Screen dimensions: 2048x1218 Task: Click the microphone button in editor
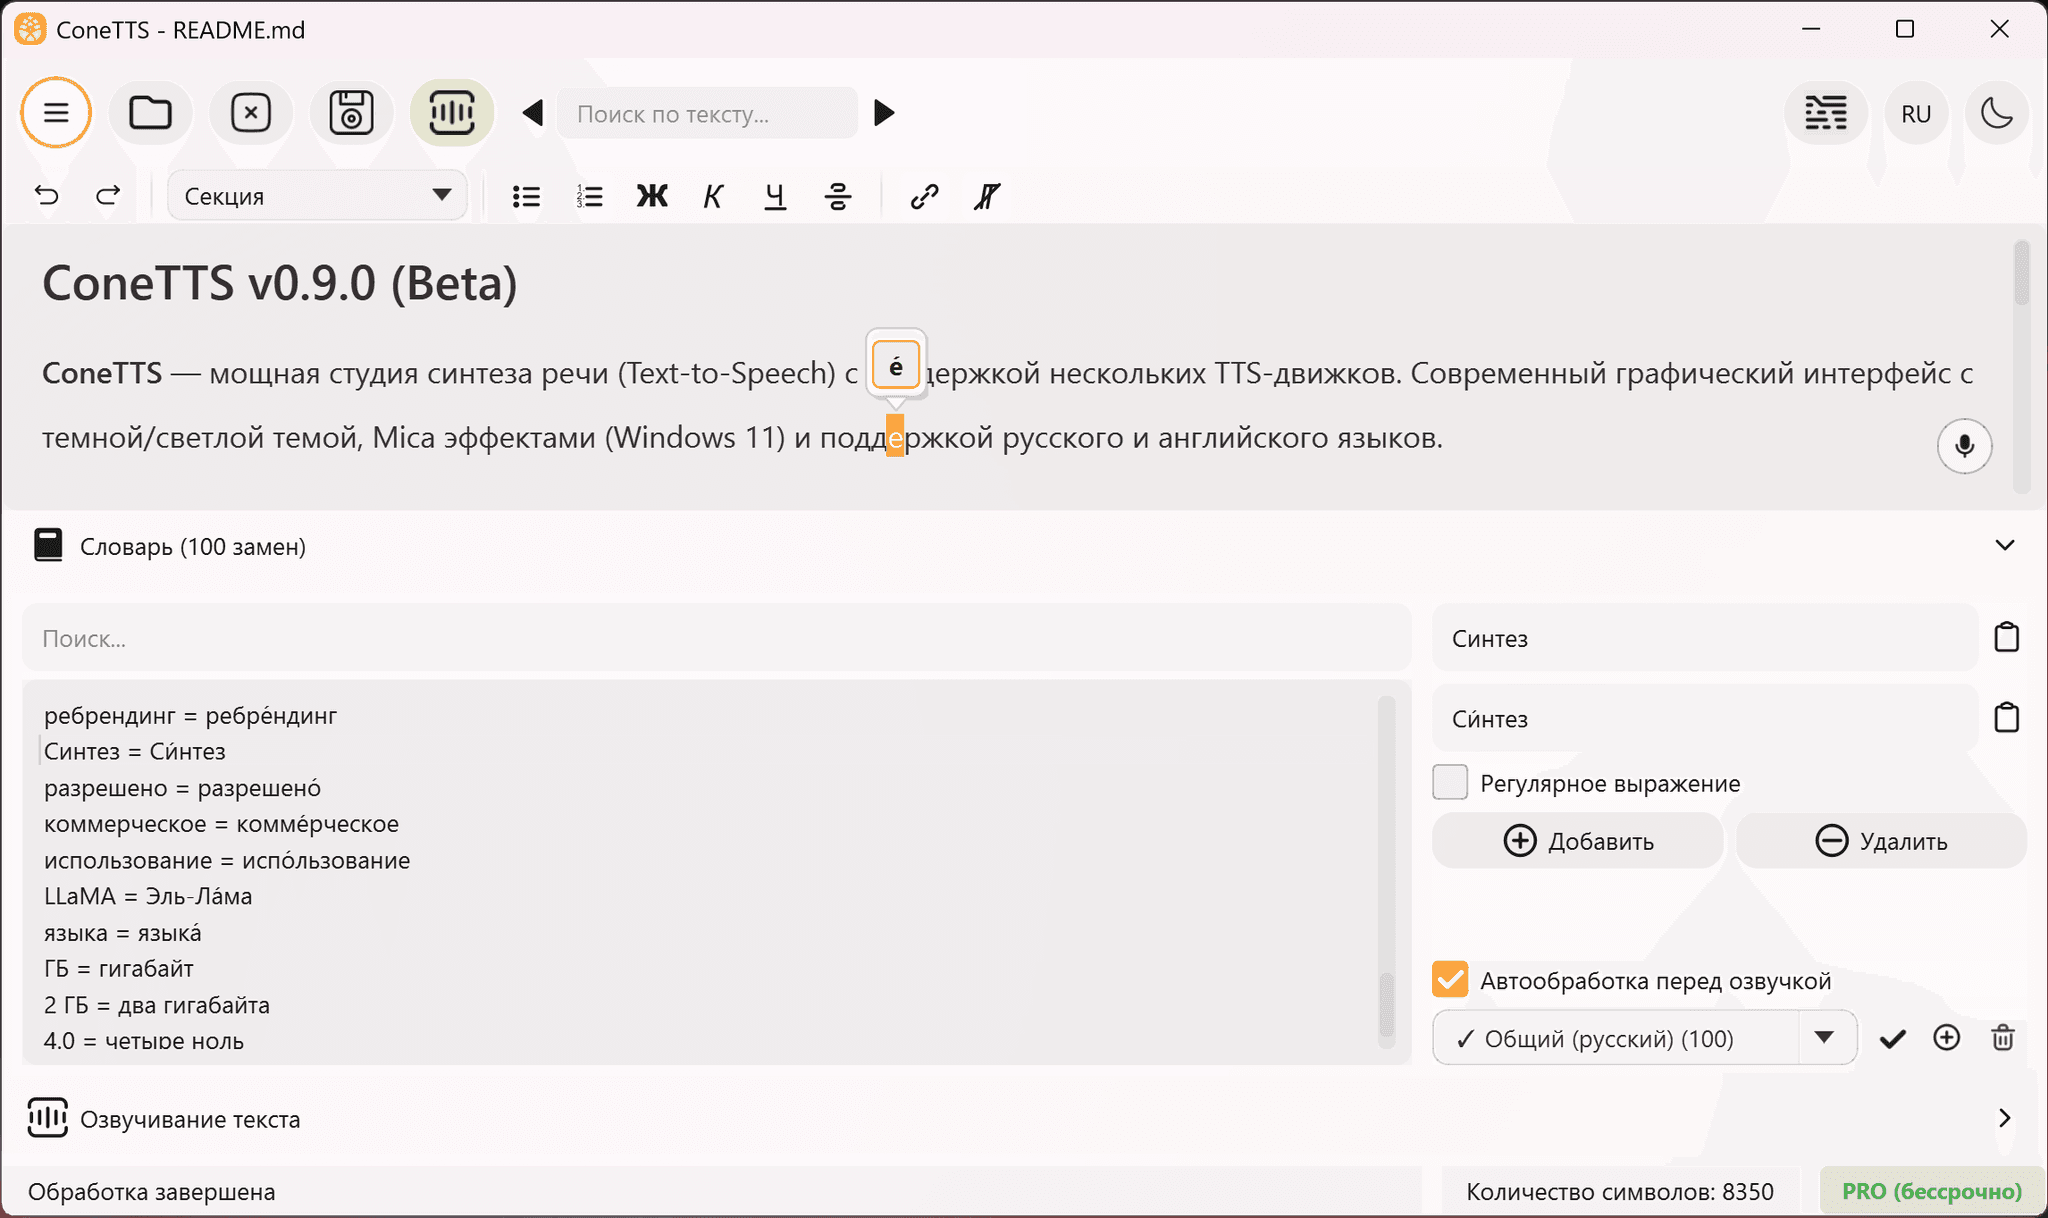1964,445
